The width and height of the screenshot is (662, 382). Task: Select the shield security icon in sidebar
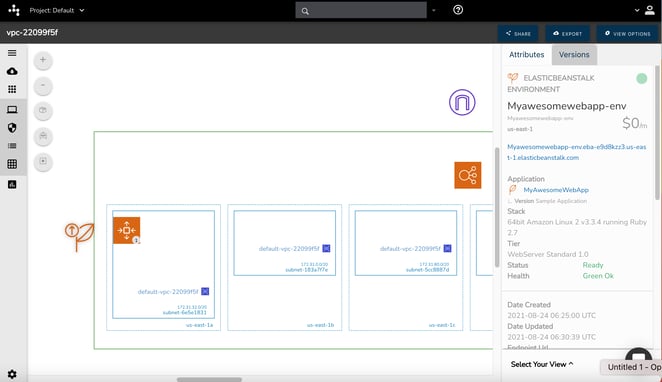tap(12, 127)
